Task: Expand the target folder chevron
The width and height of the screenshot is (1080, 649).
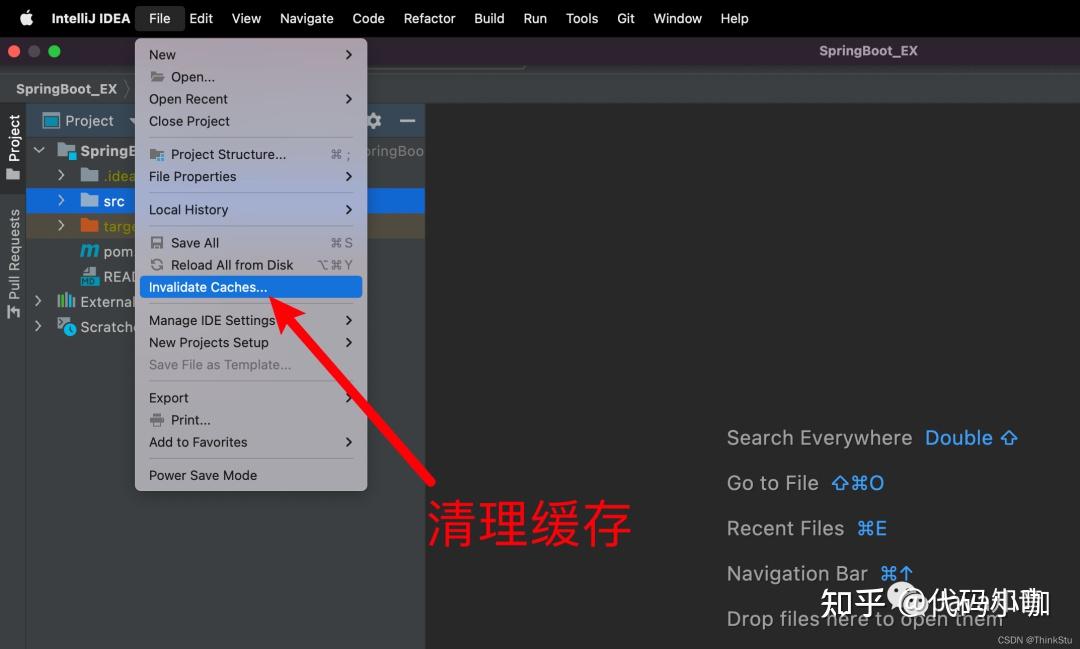Action: (61, 225)
